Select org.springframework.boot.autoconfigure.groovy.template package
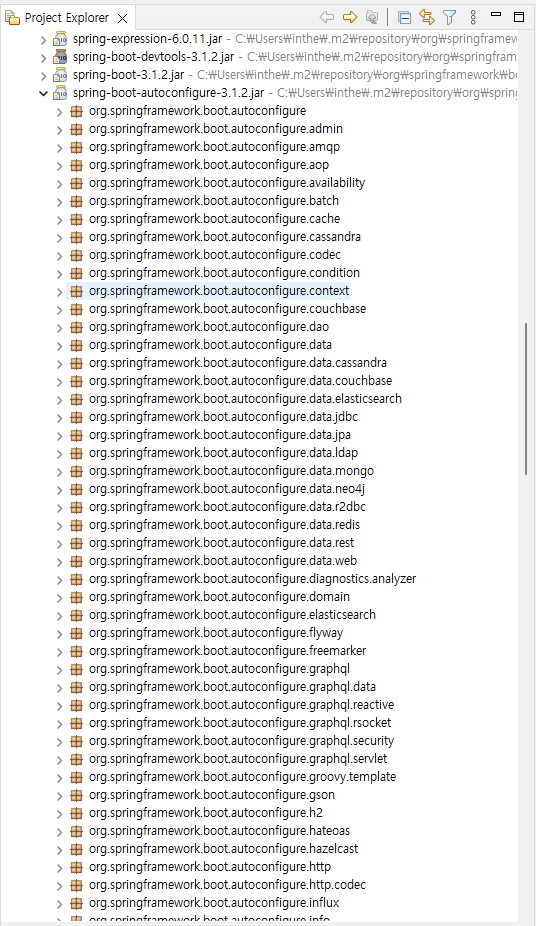Viewport: 536px width, 926px height. pos(242,777)
